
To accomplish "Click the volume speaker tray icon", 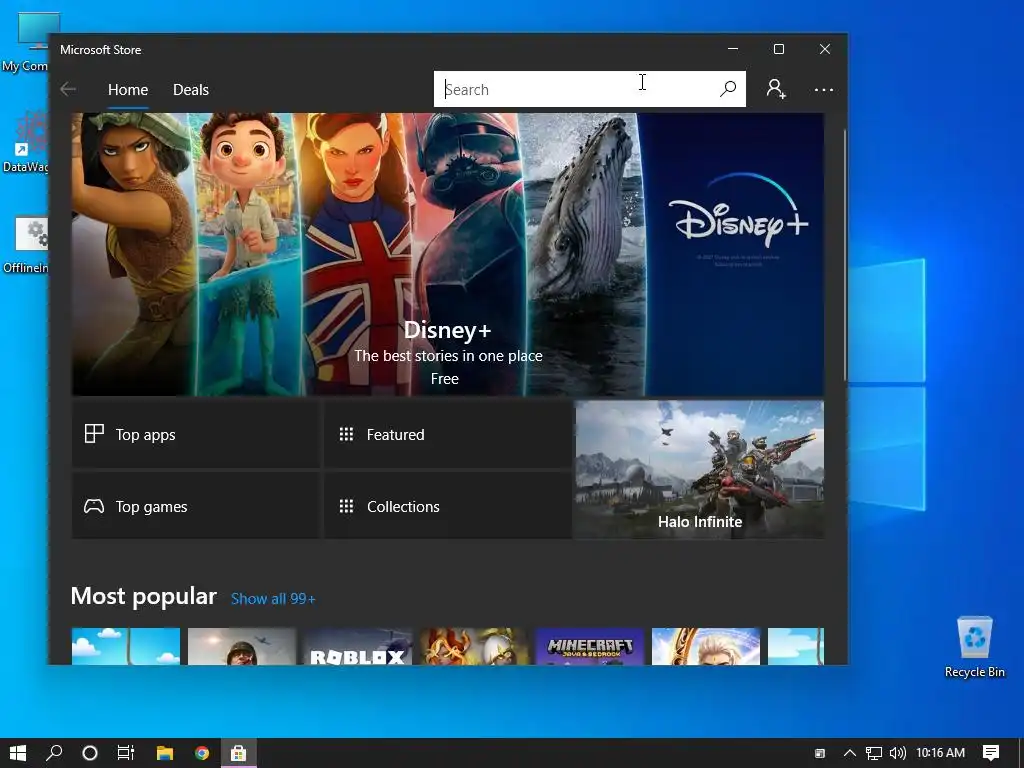I will point(898,753).
